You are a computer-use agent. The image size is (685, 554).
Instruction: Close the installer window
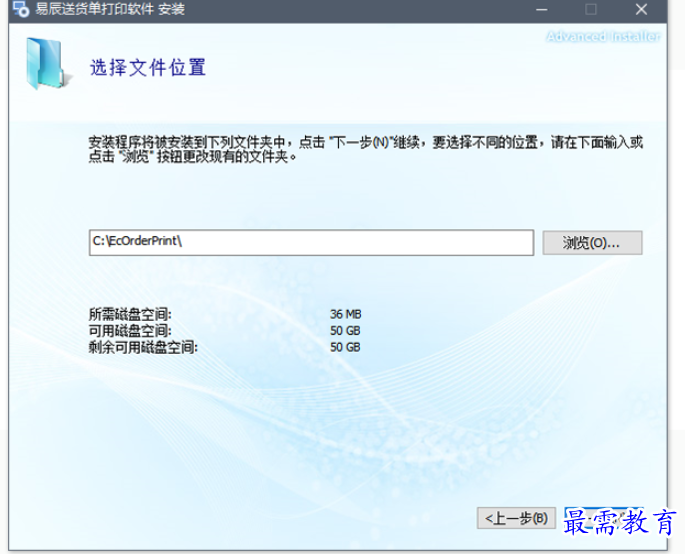point(641,9)
